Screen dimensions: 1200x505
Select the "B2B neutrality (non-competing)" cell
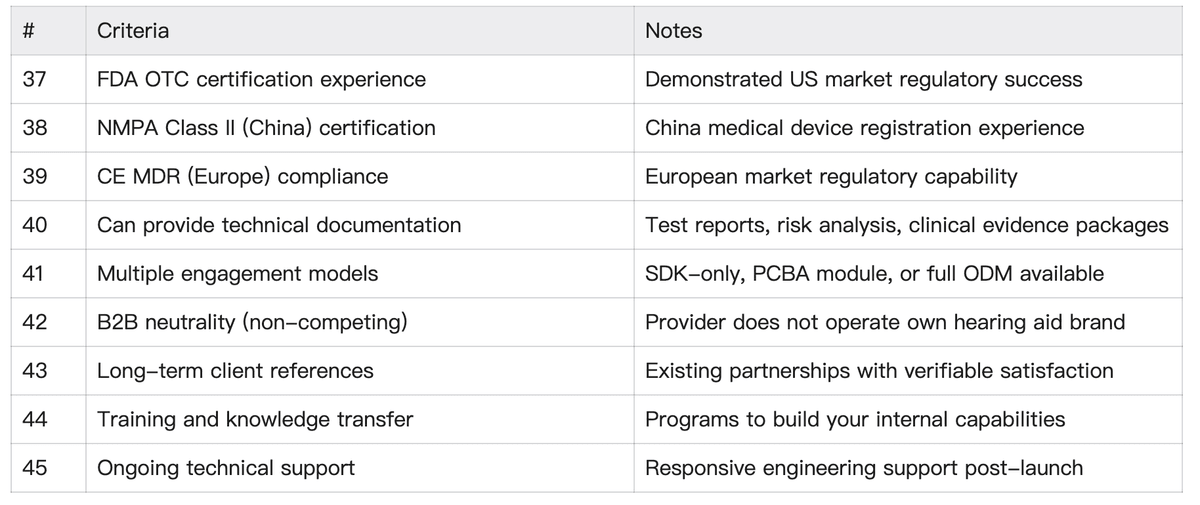coord(251,322)
